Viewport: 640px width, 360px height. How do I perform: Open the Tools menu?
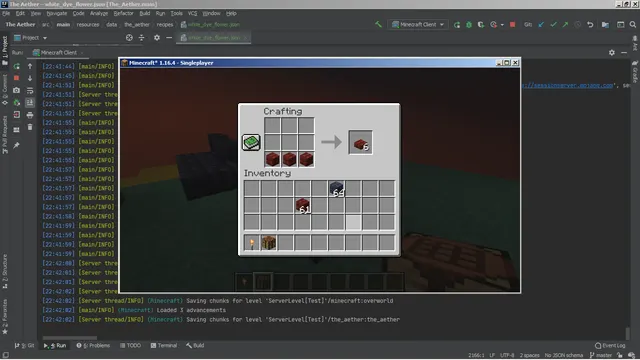pyautogui.click(x=176, y=13)
